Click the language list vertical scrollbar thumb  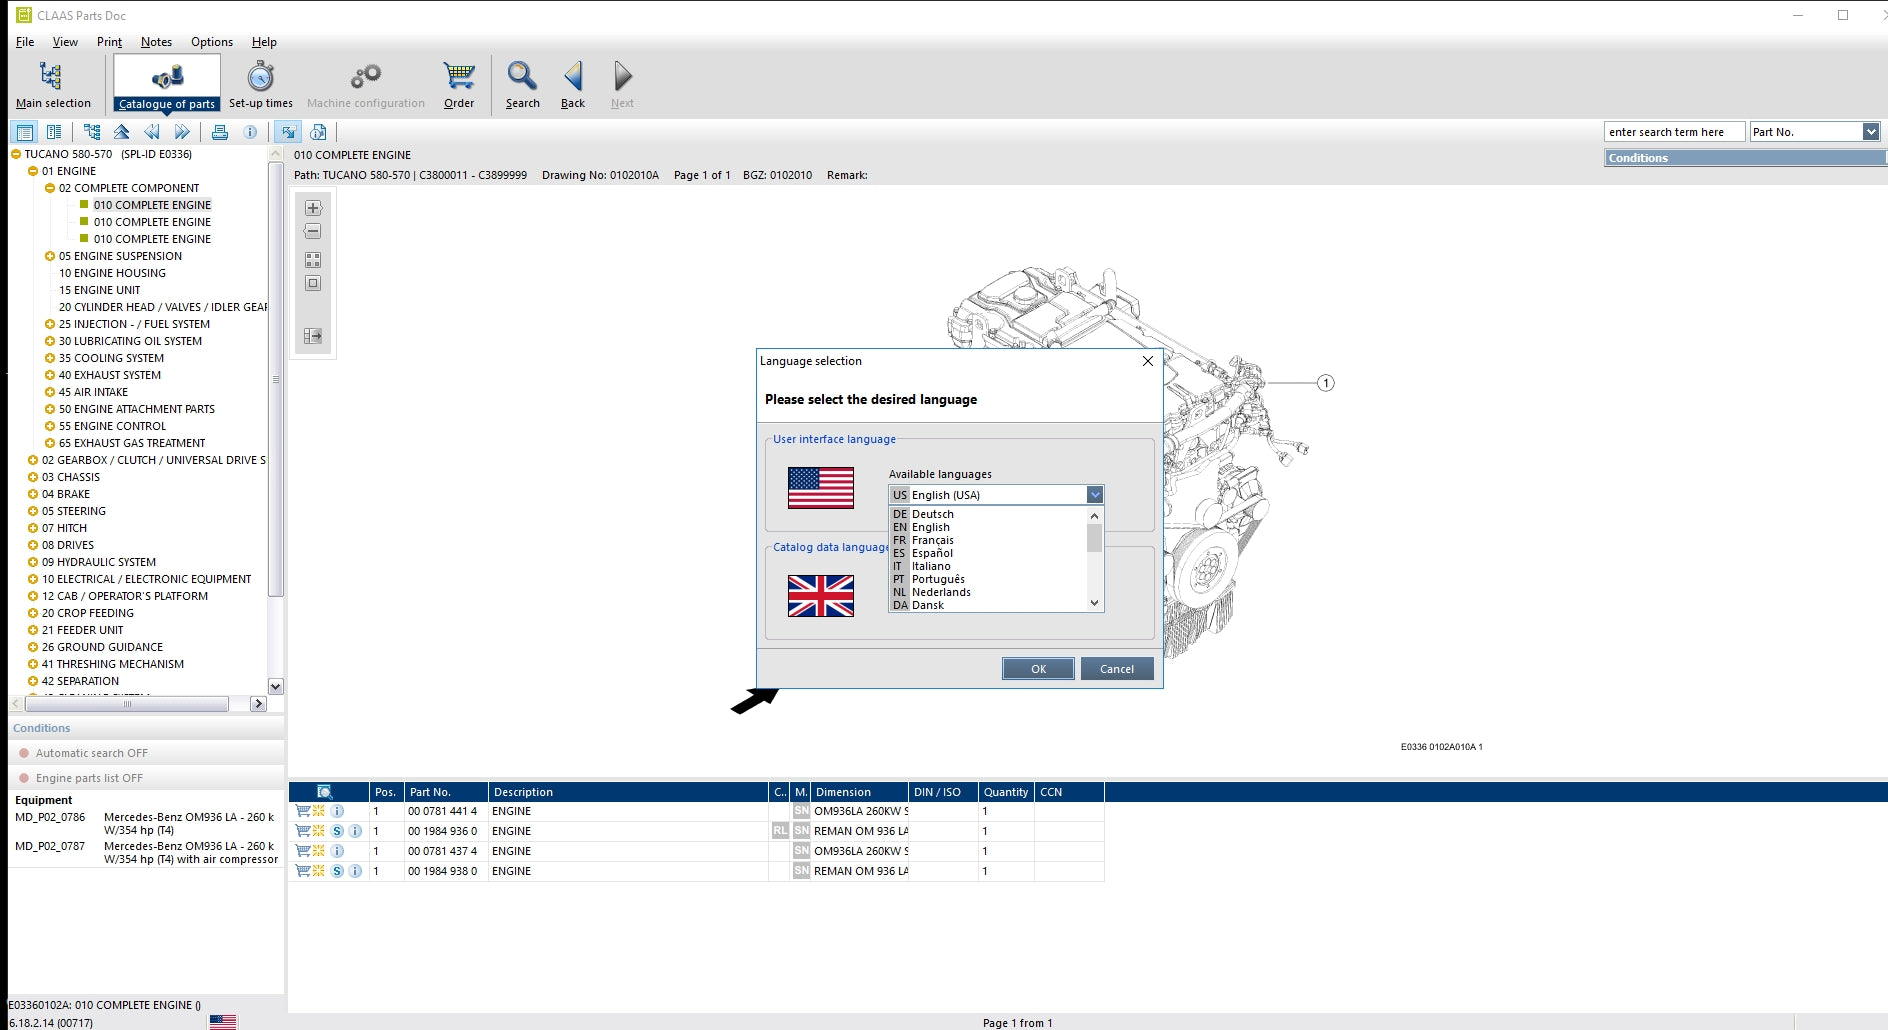click(x=1095, y=539)
